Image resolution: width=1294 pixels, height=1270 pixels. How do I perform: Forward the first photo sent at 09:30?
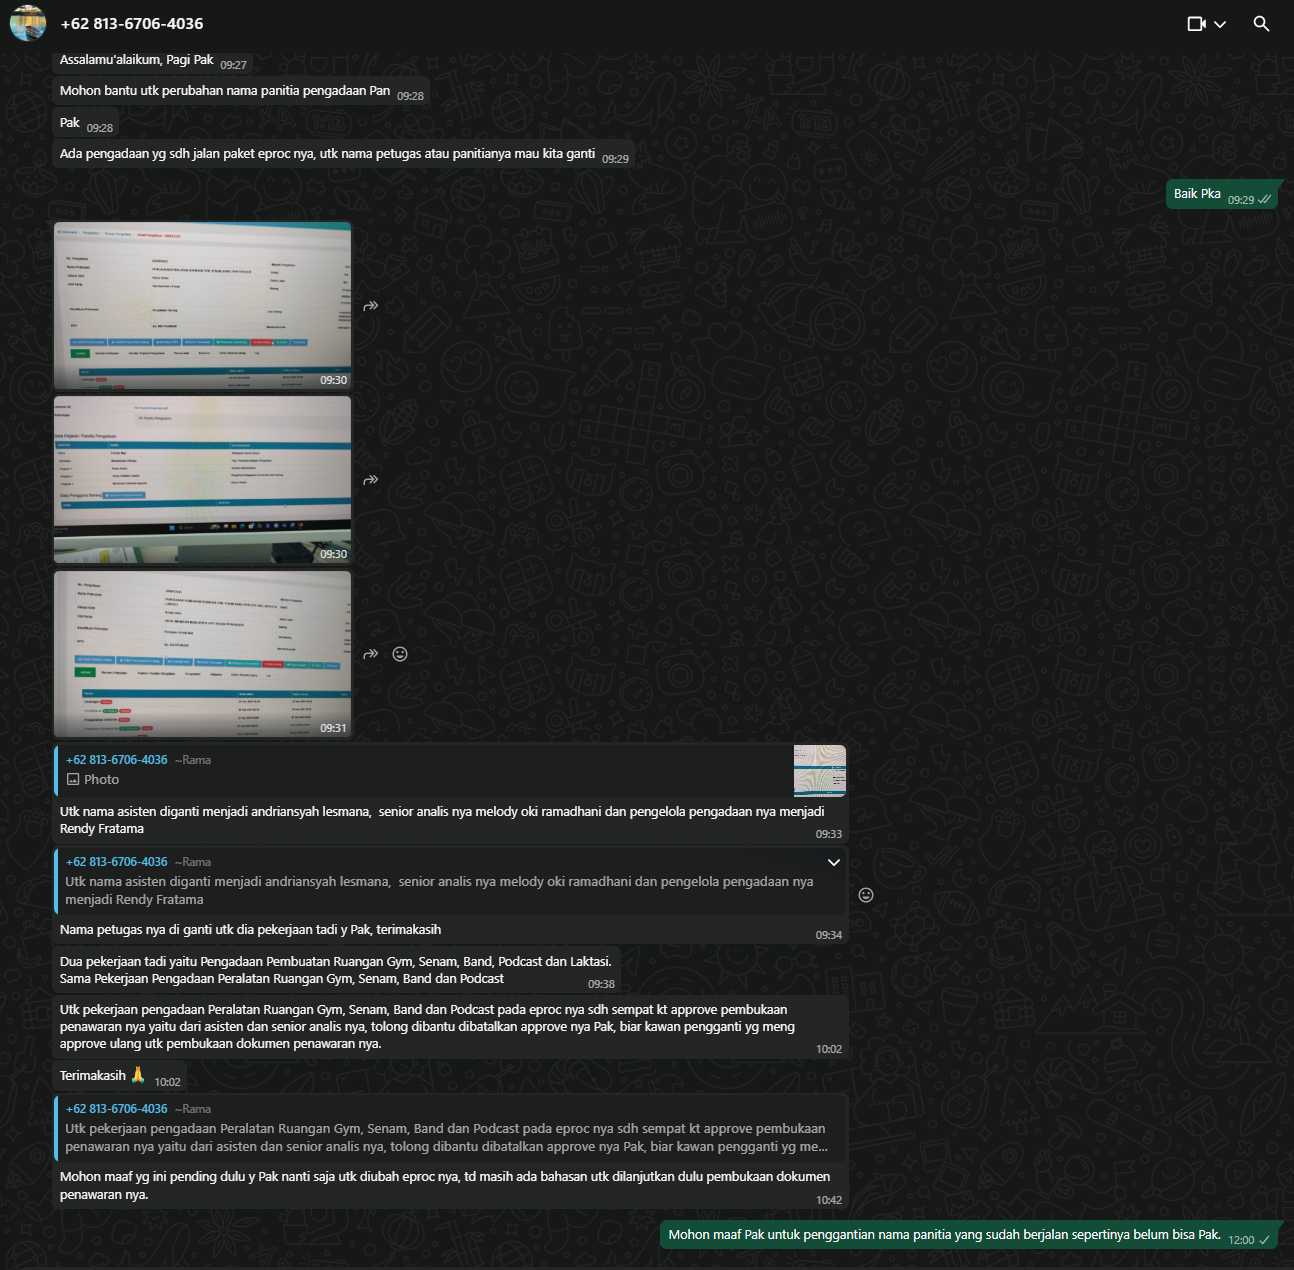click(x=370, y=306)
